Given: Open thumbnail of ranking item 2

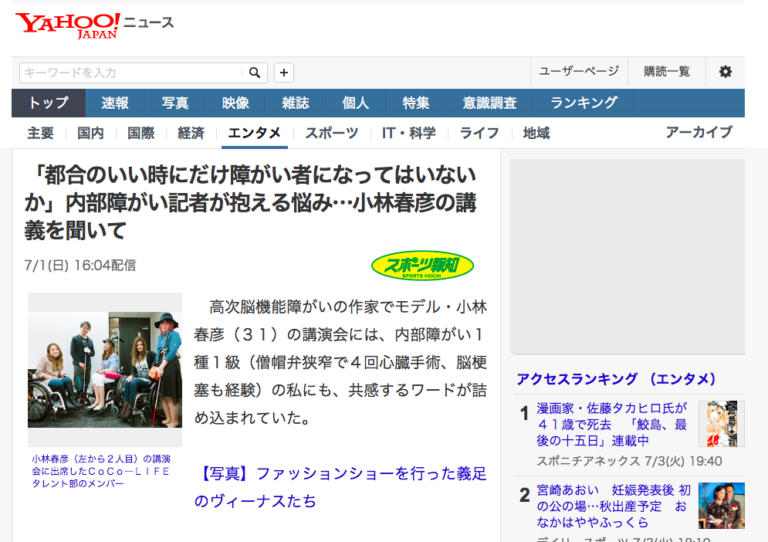Looking at the screenshot, I should 721,505.
